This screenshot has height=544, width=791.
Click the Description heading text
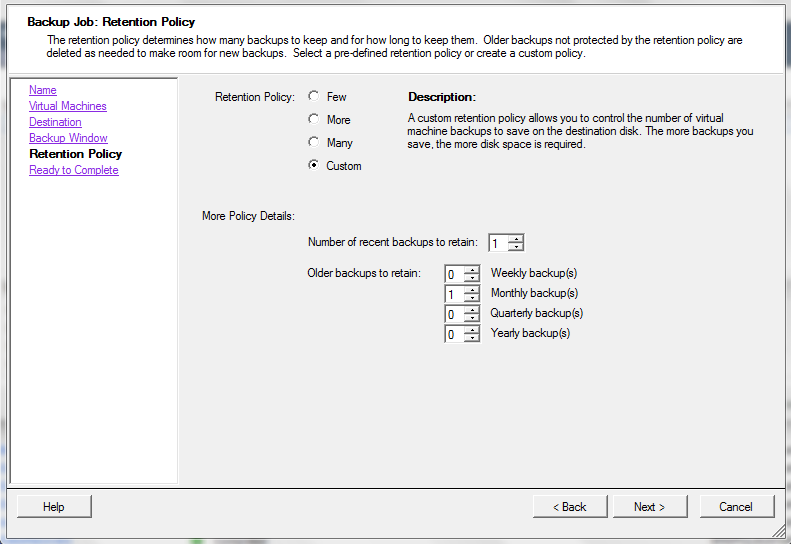(x=442, y=97)
